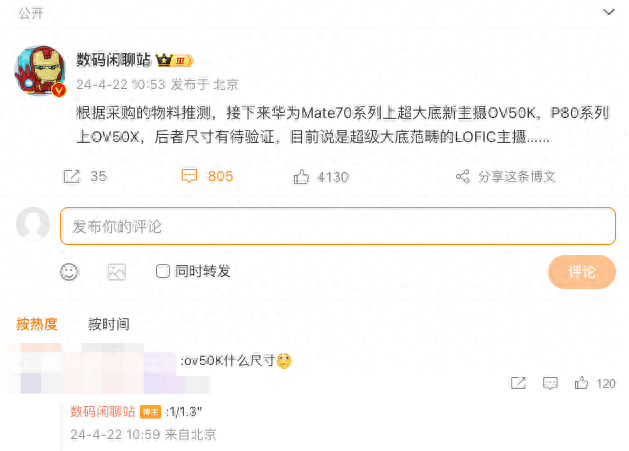Click the 分享这条博文 link
629x451 pixels.
click(517, 177)
